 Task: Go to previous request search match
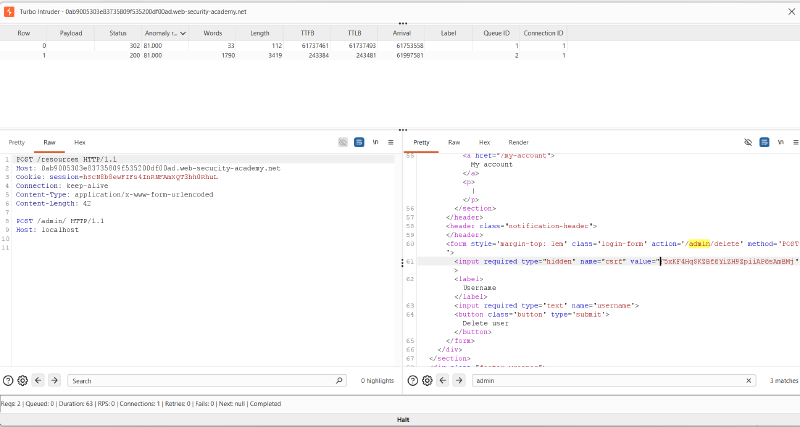point(38,381)
